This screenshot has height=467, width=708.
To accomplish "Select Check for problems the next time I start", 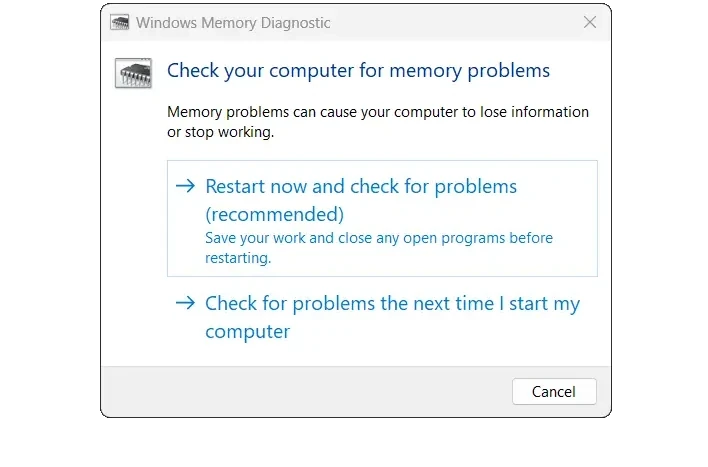I will [x=382, y=317].
